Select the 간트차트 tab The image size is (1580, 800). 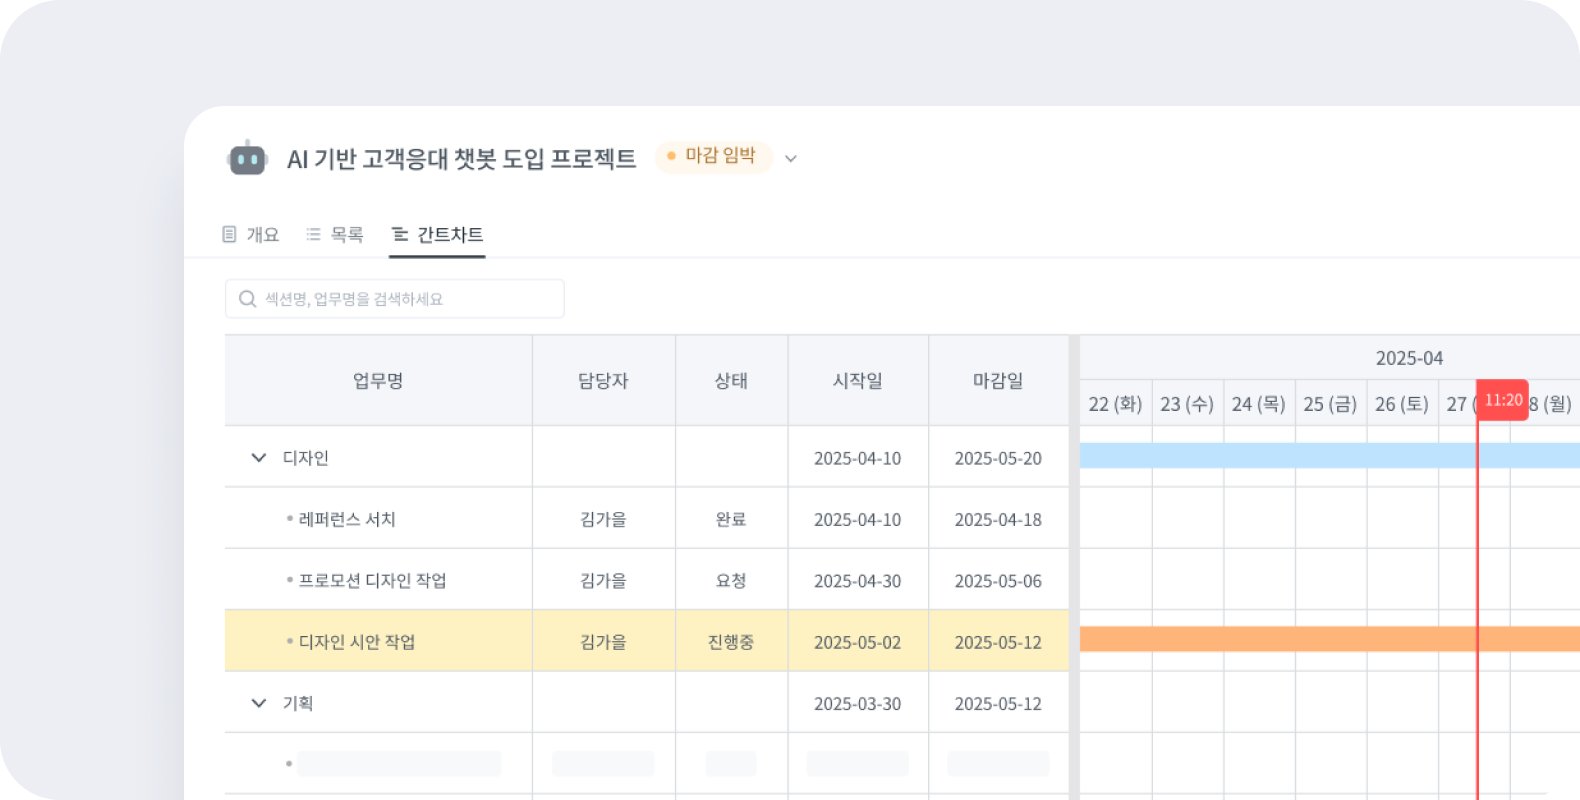pyautogui.click(x=437, y=234)
